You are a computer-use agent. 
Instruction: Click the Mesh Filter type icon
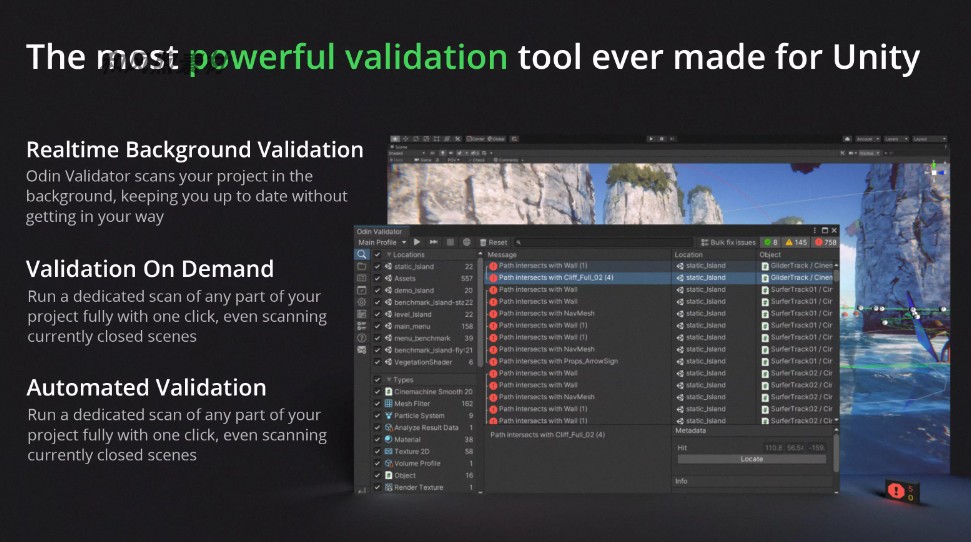coord(389,404)
